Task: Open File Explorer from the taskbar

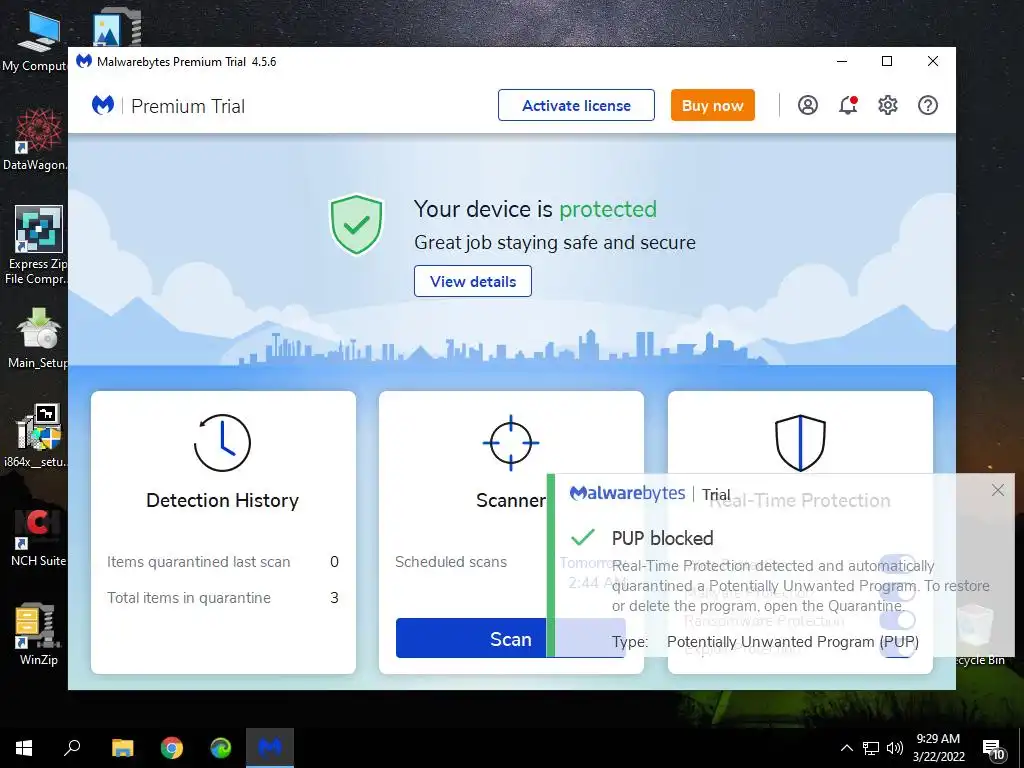Action: click(x=122, y=748)
